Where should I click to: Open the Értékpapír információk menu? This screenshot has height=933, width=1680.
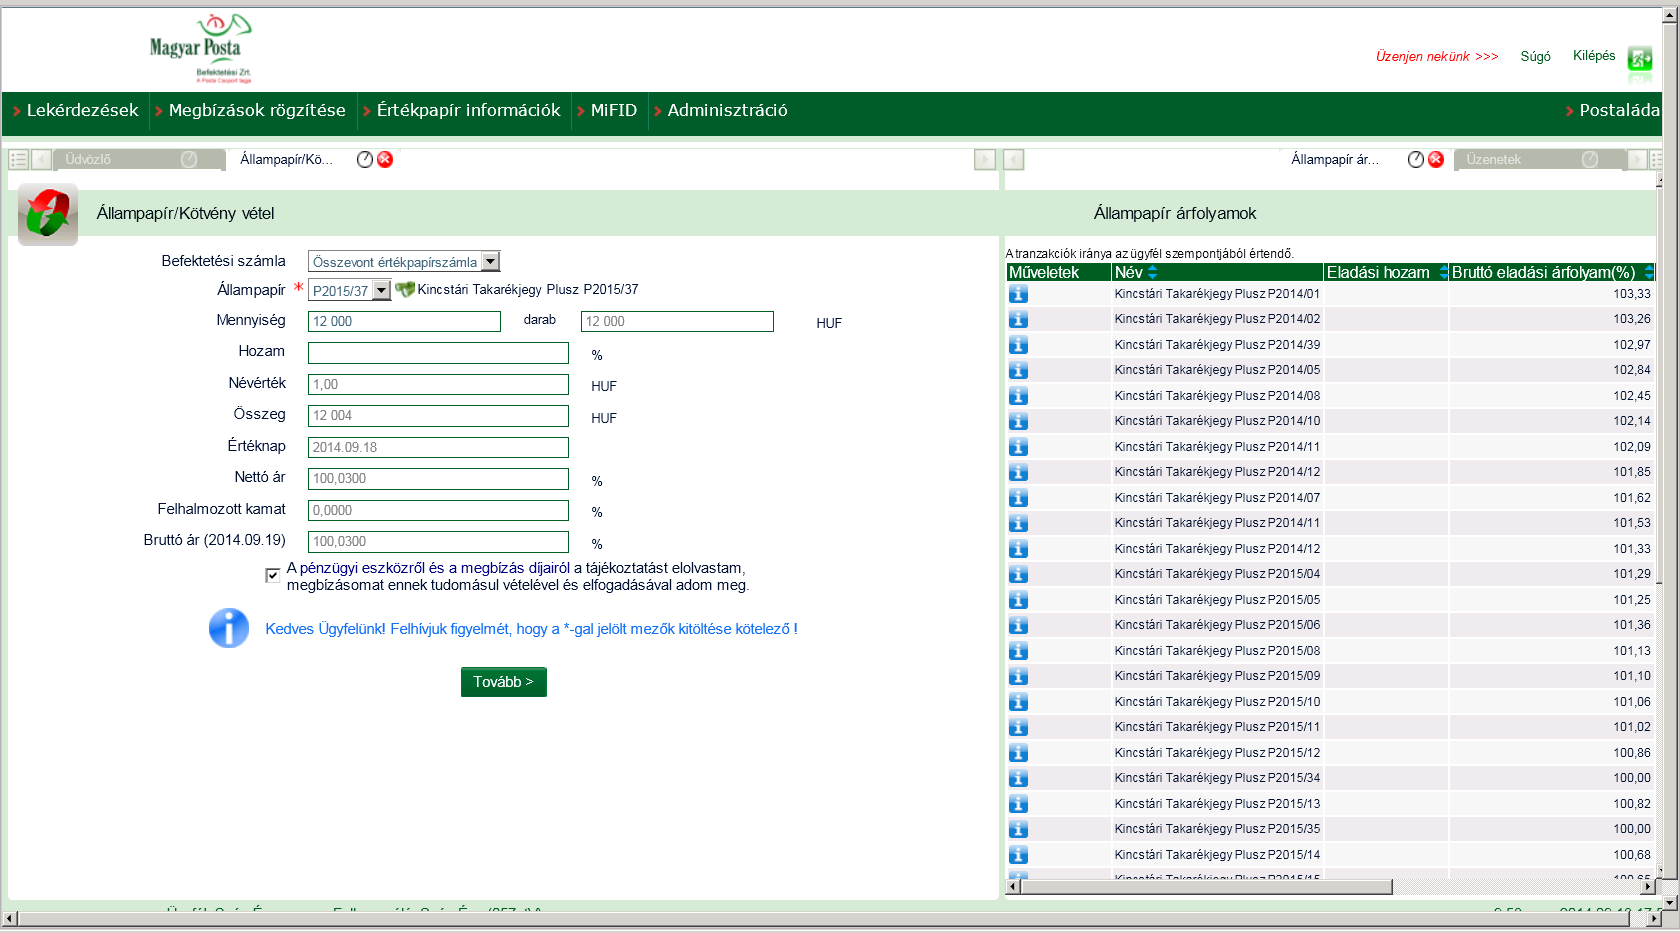[468, 110]
